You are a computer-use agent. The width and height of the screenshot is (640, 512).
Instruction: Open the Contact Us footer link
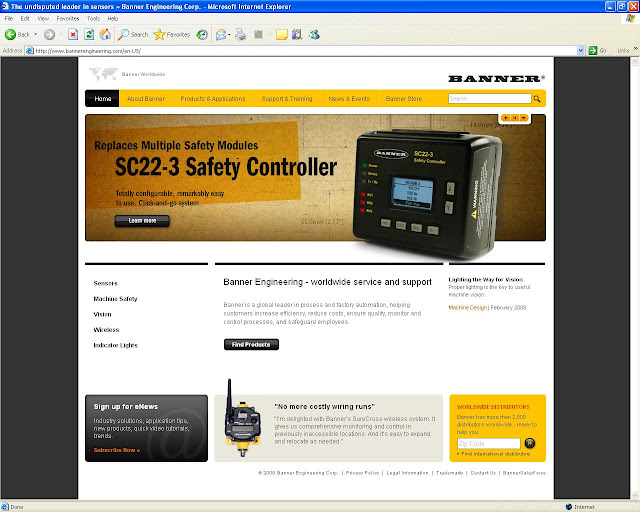[483, 473]
